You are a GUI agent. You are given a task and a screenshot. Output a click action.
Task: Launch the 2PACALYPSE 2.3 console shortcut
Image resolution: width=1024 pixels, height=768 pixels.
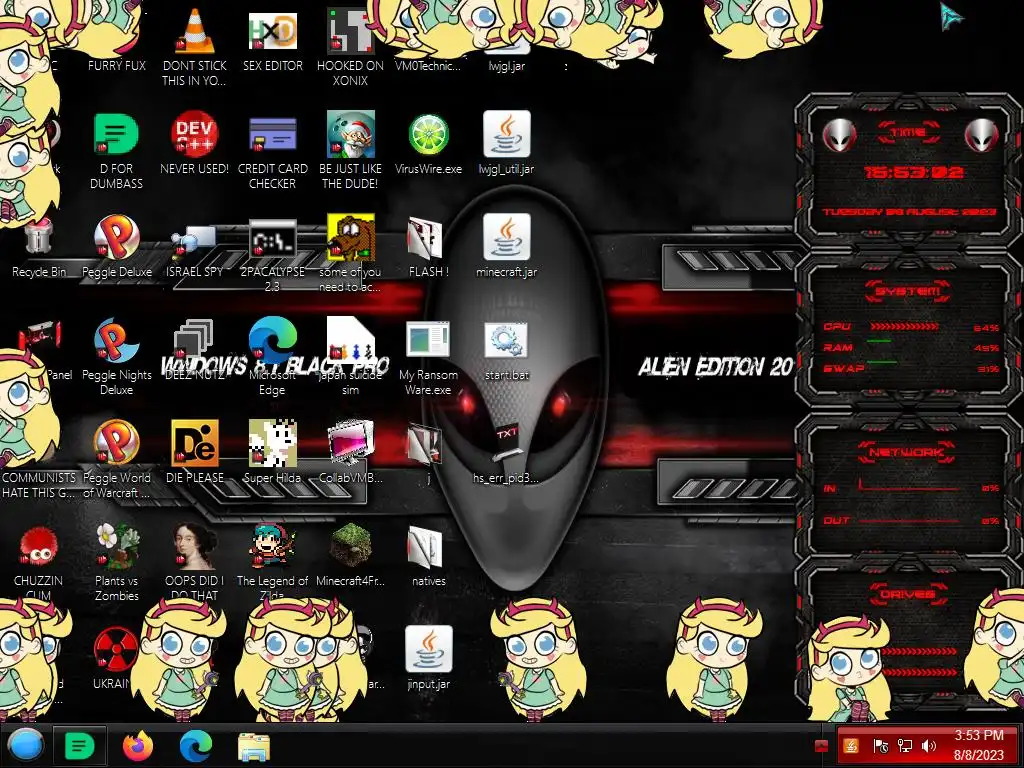[x=272, y=238]
